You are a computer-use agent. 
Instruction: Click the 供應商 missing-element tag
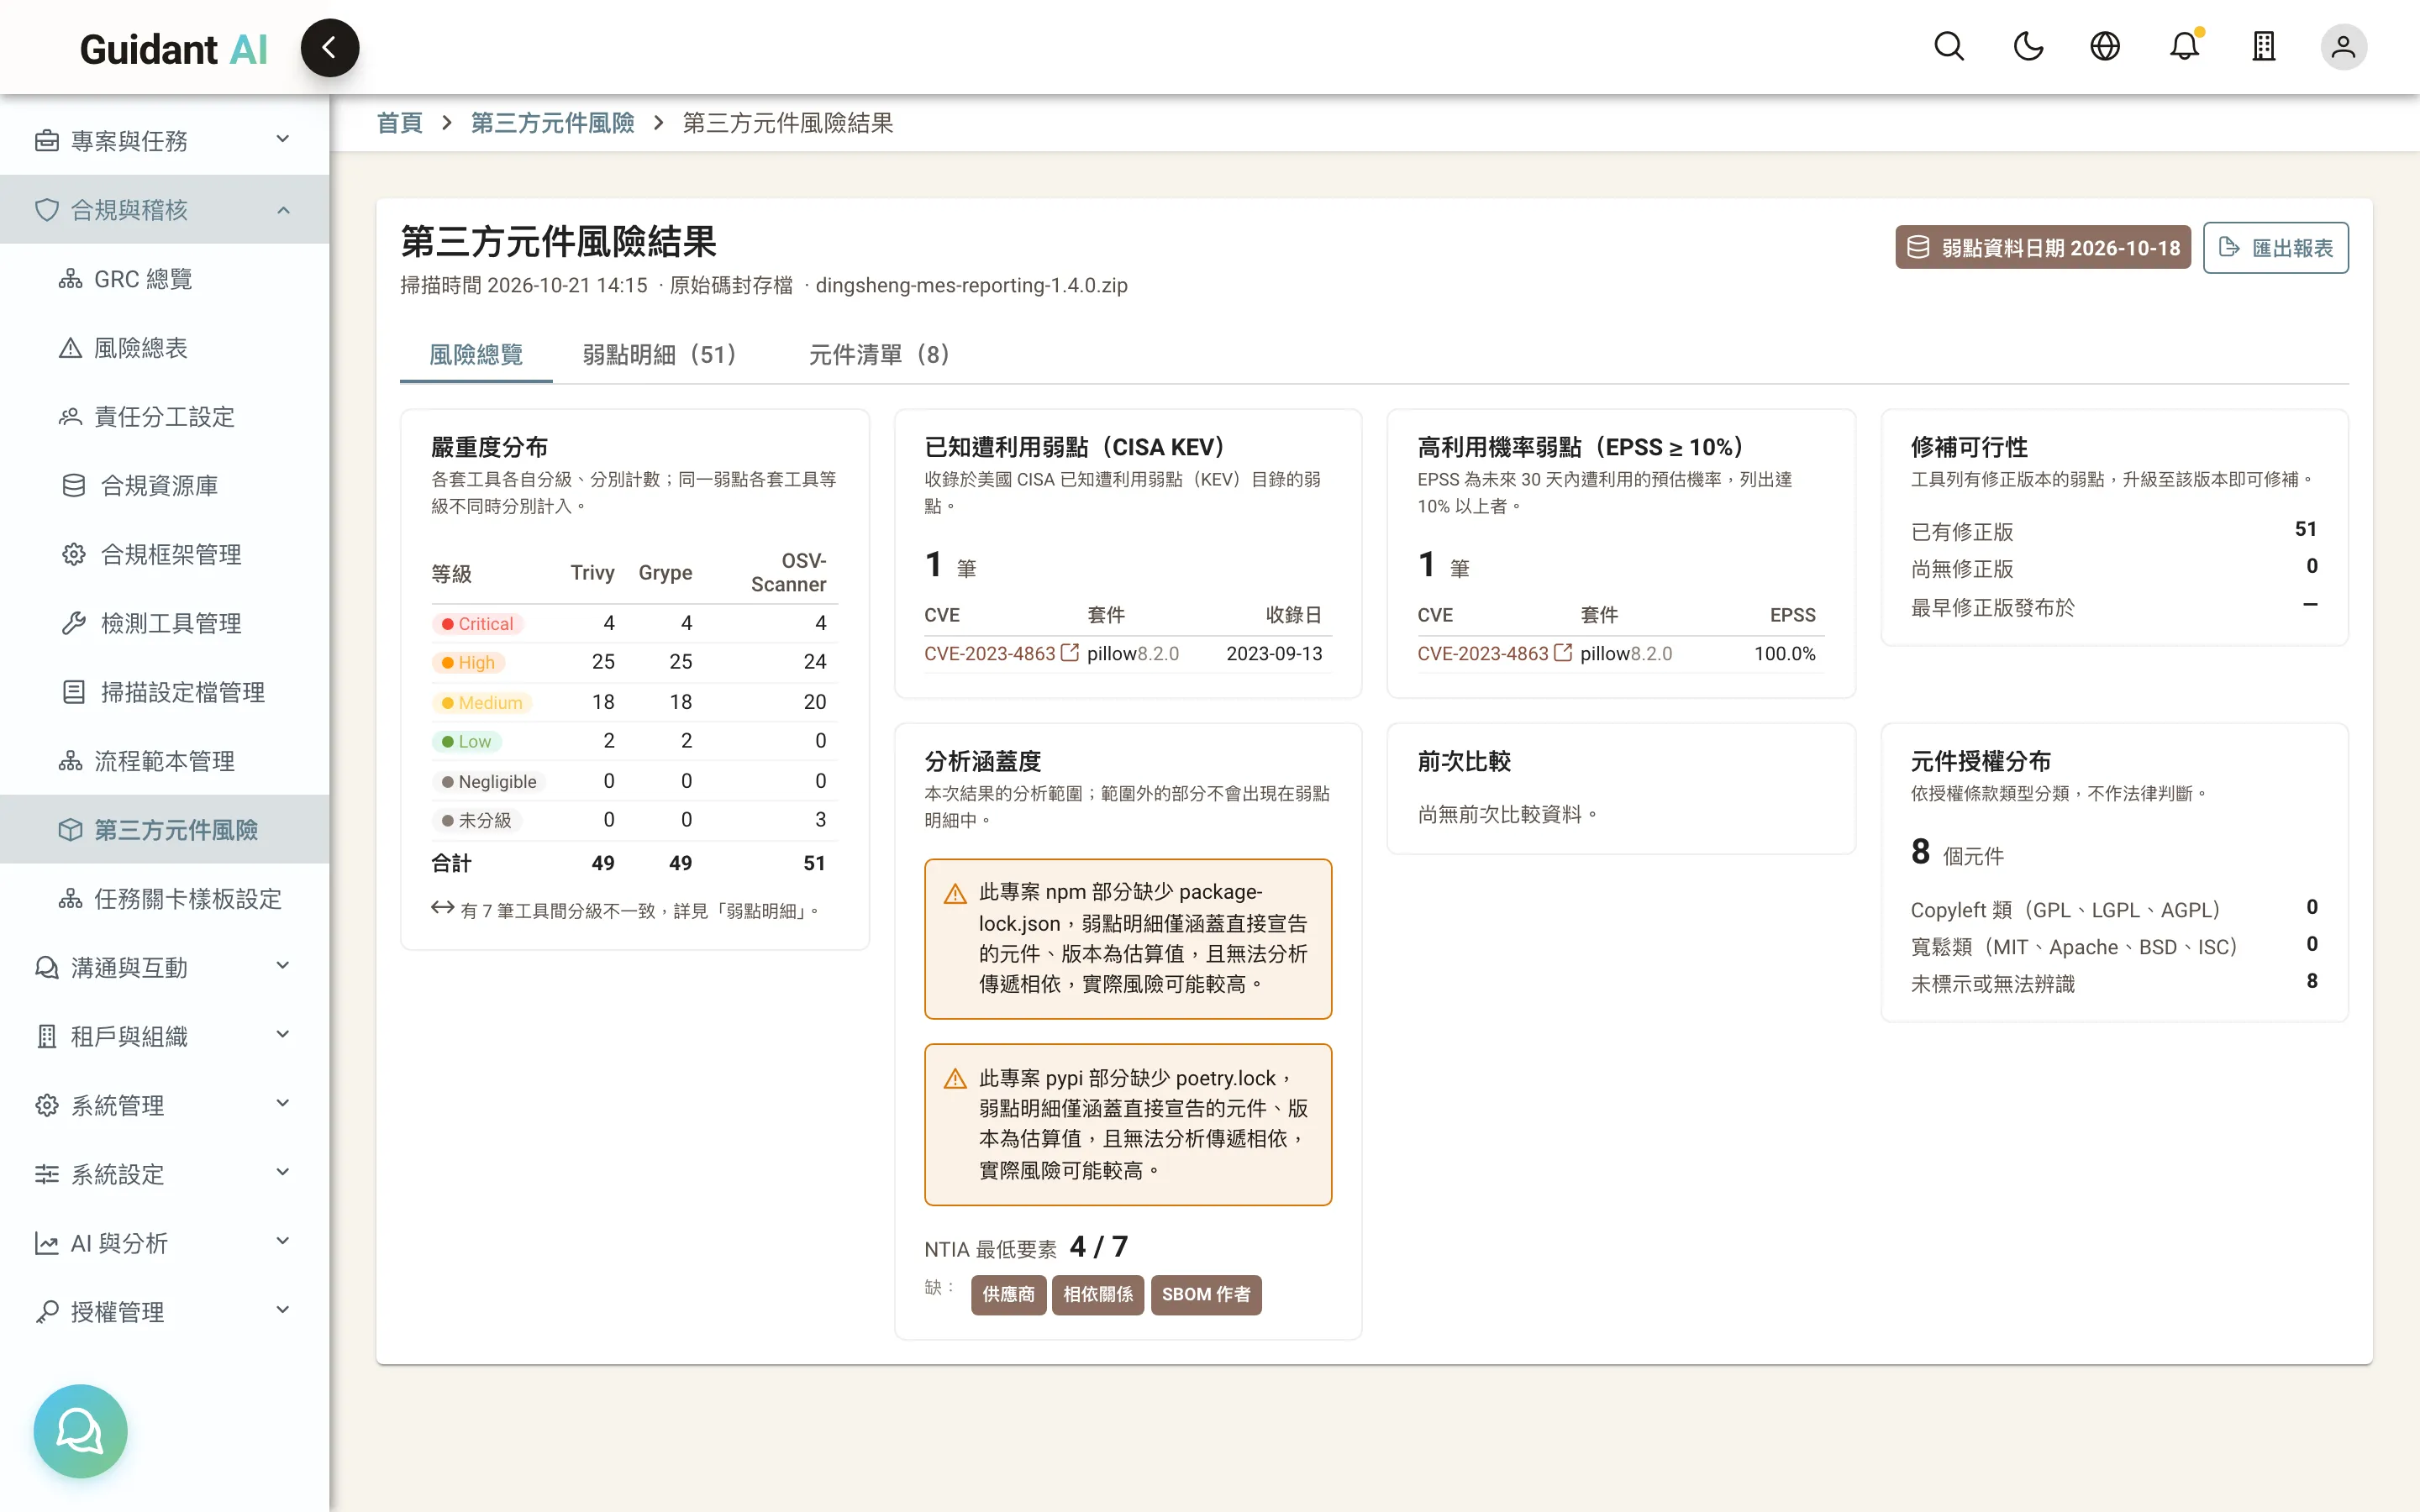pos(1008,1294)
